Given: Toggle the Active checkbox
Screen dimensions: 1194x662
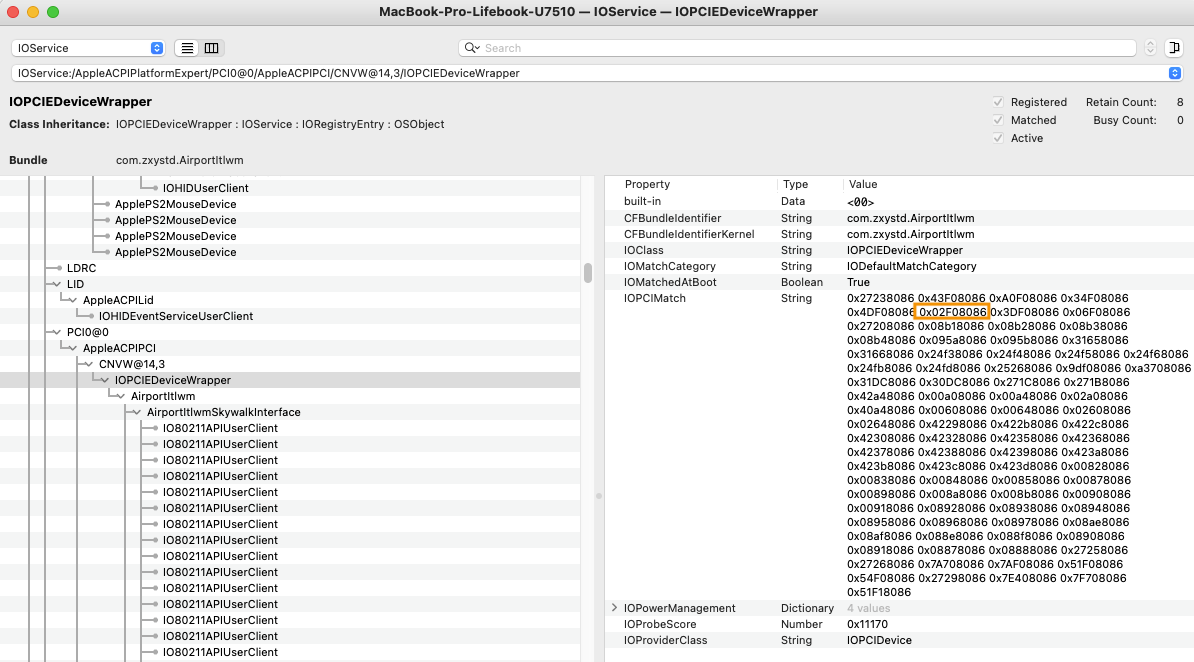Looking at the screenshot, I should [x=998, y=138].
